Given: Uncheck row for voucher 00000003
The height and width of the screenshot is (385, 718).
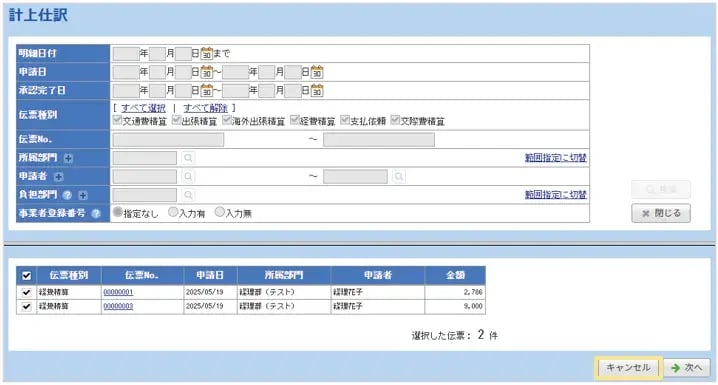Looking at the screenshot, I should 27,306.
